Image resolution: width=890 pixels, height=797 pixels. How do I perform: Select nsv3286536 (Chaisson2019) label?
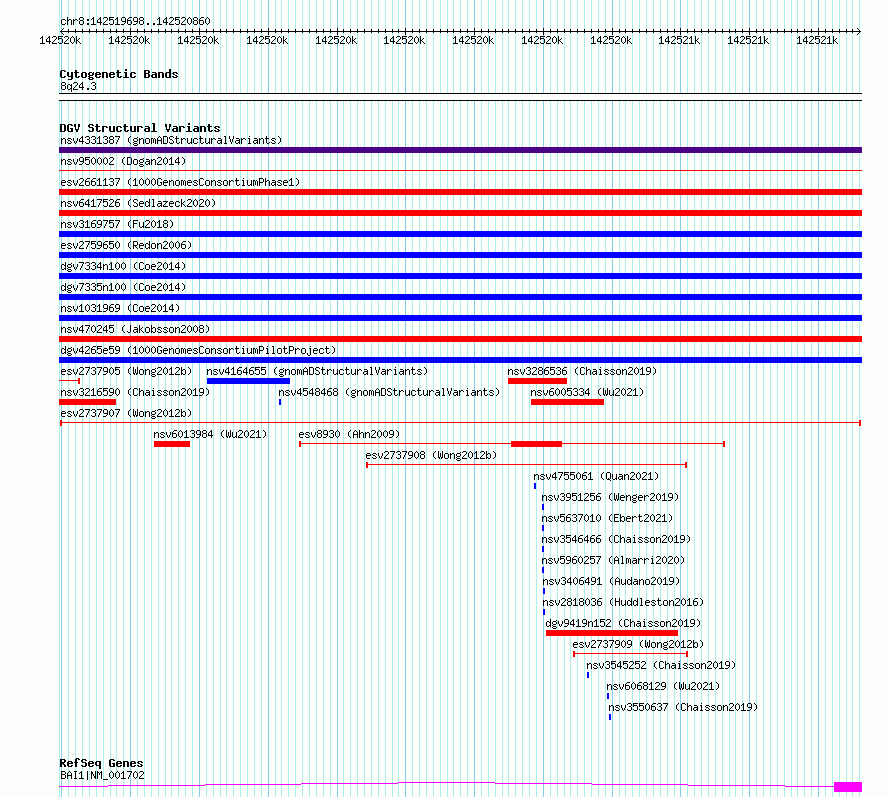click(x=582, y=371)
